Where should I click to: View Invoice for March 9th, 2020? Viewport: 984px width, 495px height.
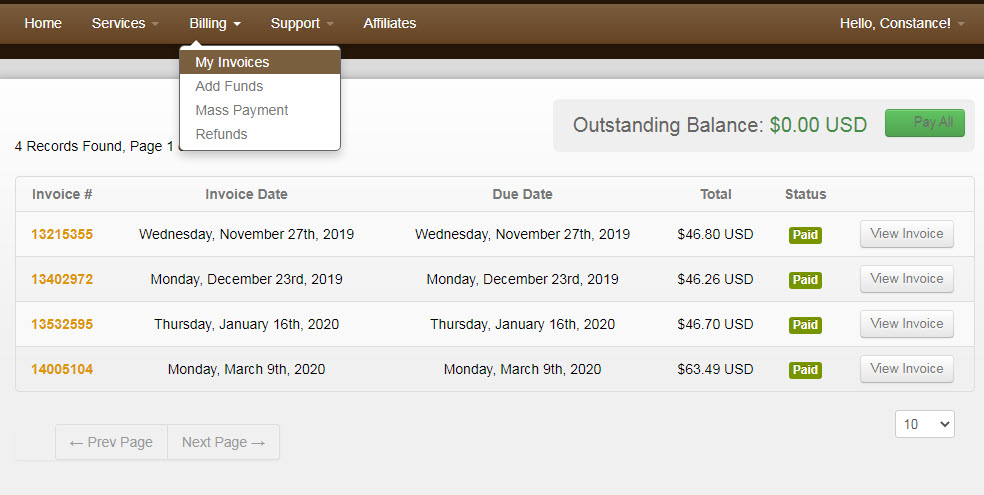[907, 369]
